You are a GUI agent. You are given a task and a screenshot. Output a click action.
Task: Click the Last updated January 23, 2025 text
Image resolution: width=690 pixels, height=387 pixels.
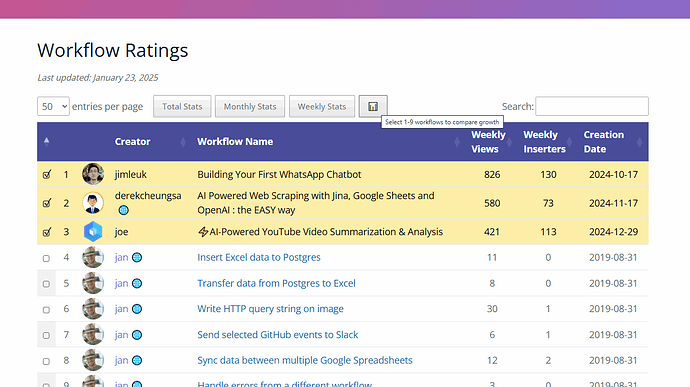[98, 77]
